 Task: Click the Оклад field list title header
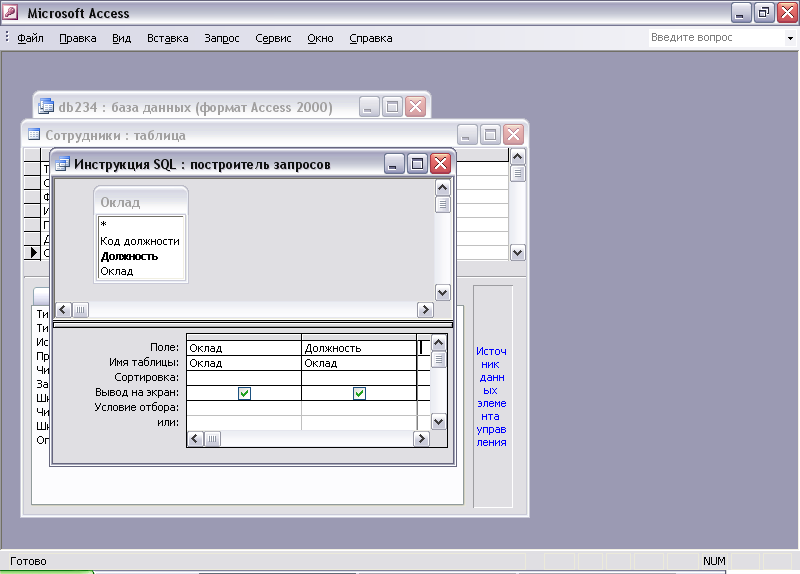coord(141,202)
